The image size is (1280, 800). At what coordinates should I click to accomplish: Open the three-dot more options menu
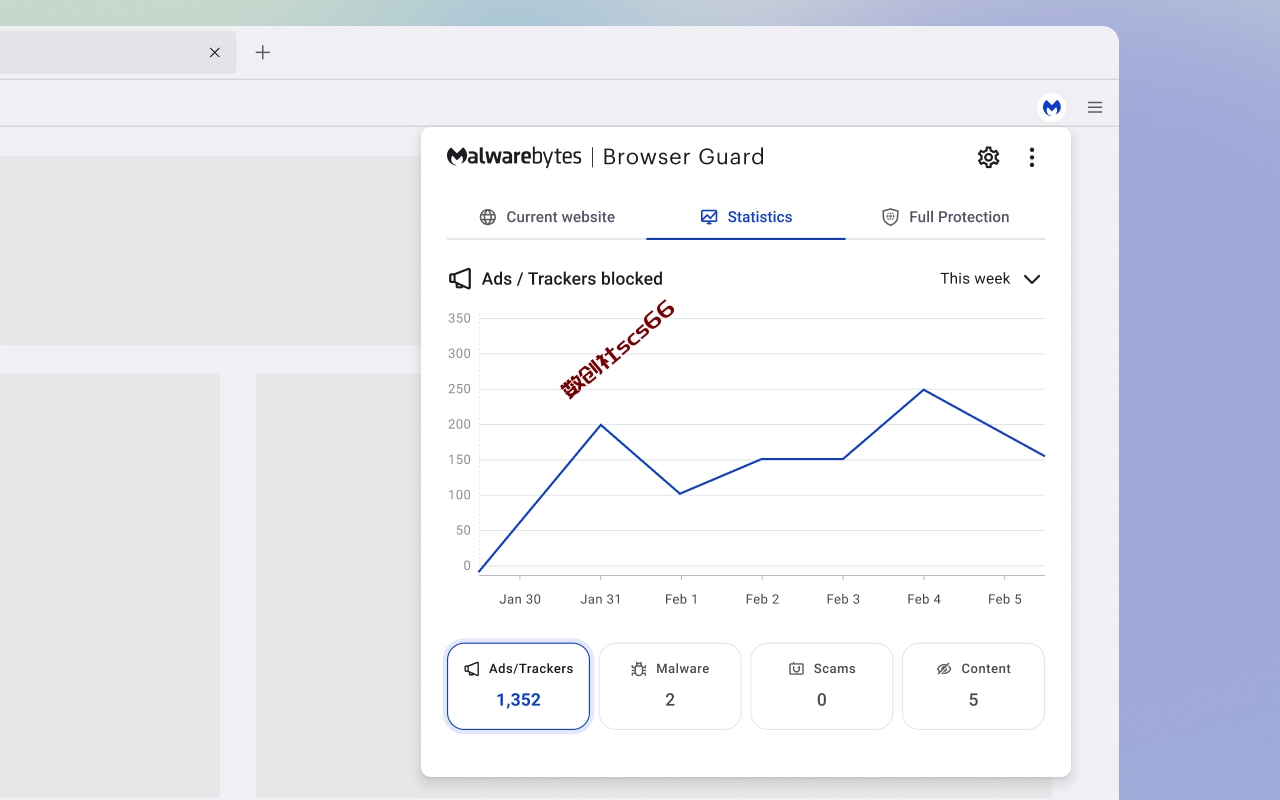(x=1032, y=157)
